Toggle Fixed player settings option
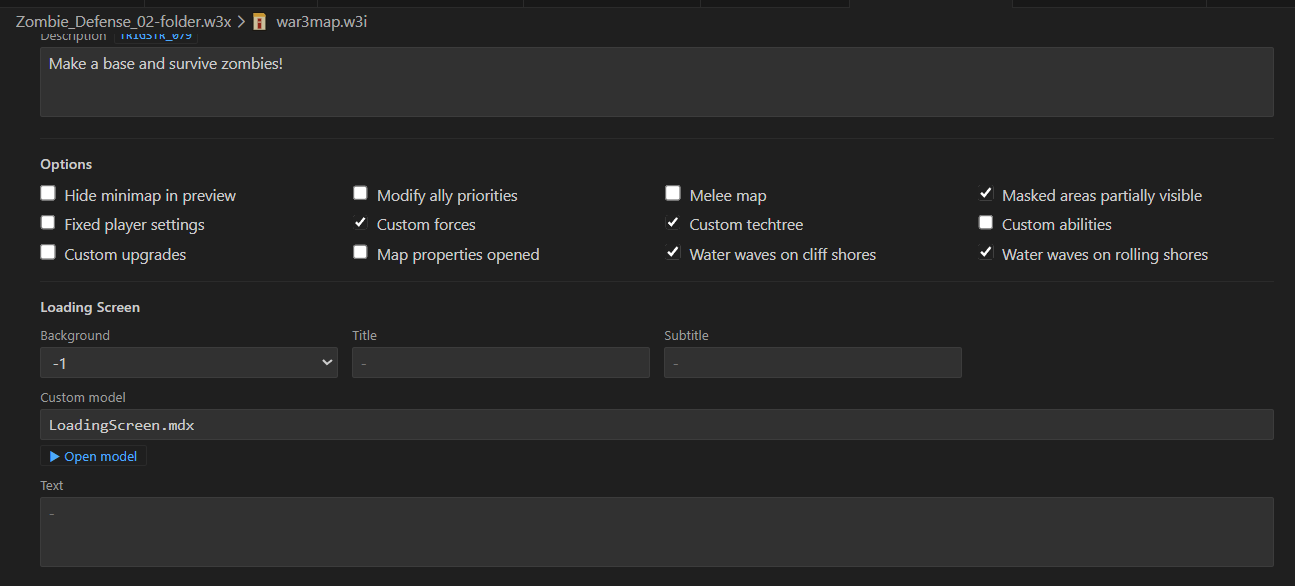This screenshot has width=1295, height=586. pyautogui.click(x=48, y=223)
